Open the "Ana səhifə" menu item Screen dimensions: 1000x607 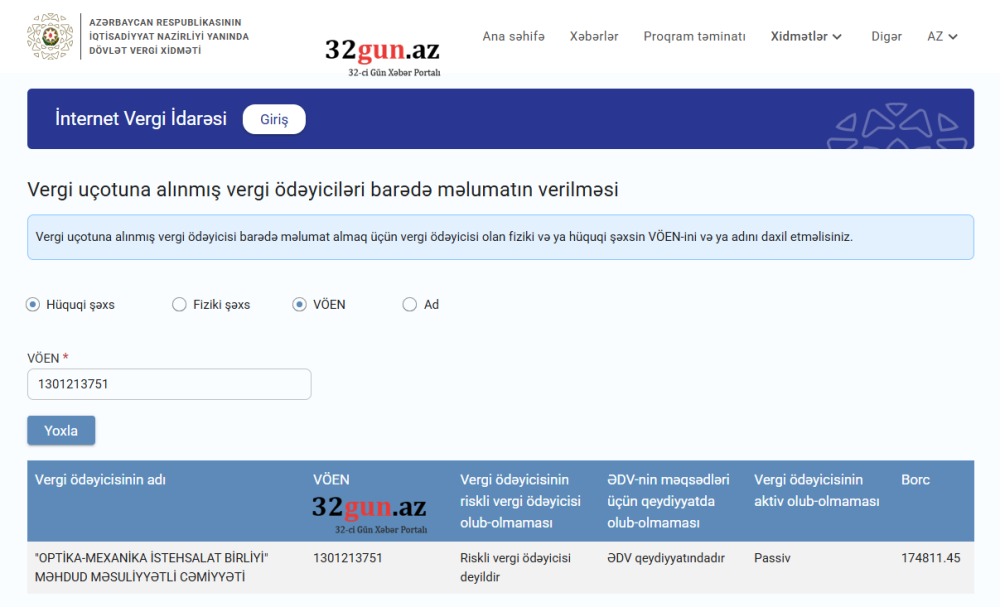click(x=513, y=36)
